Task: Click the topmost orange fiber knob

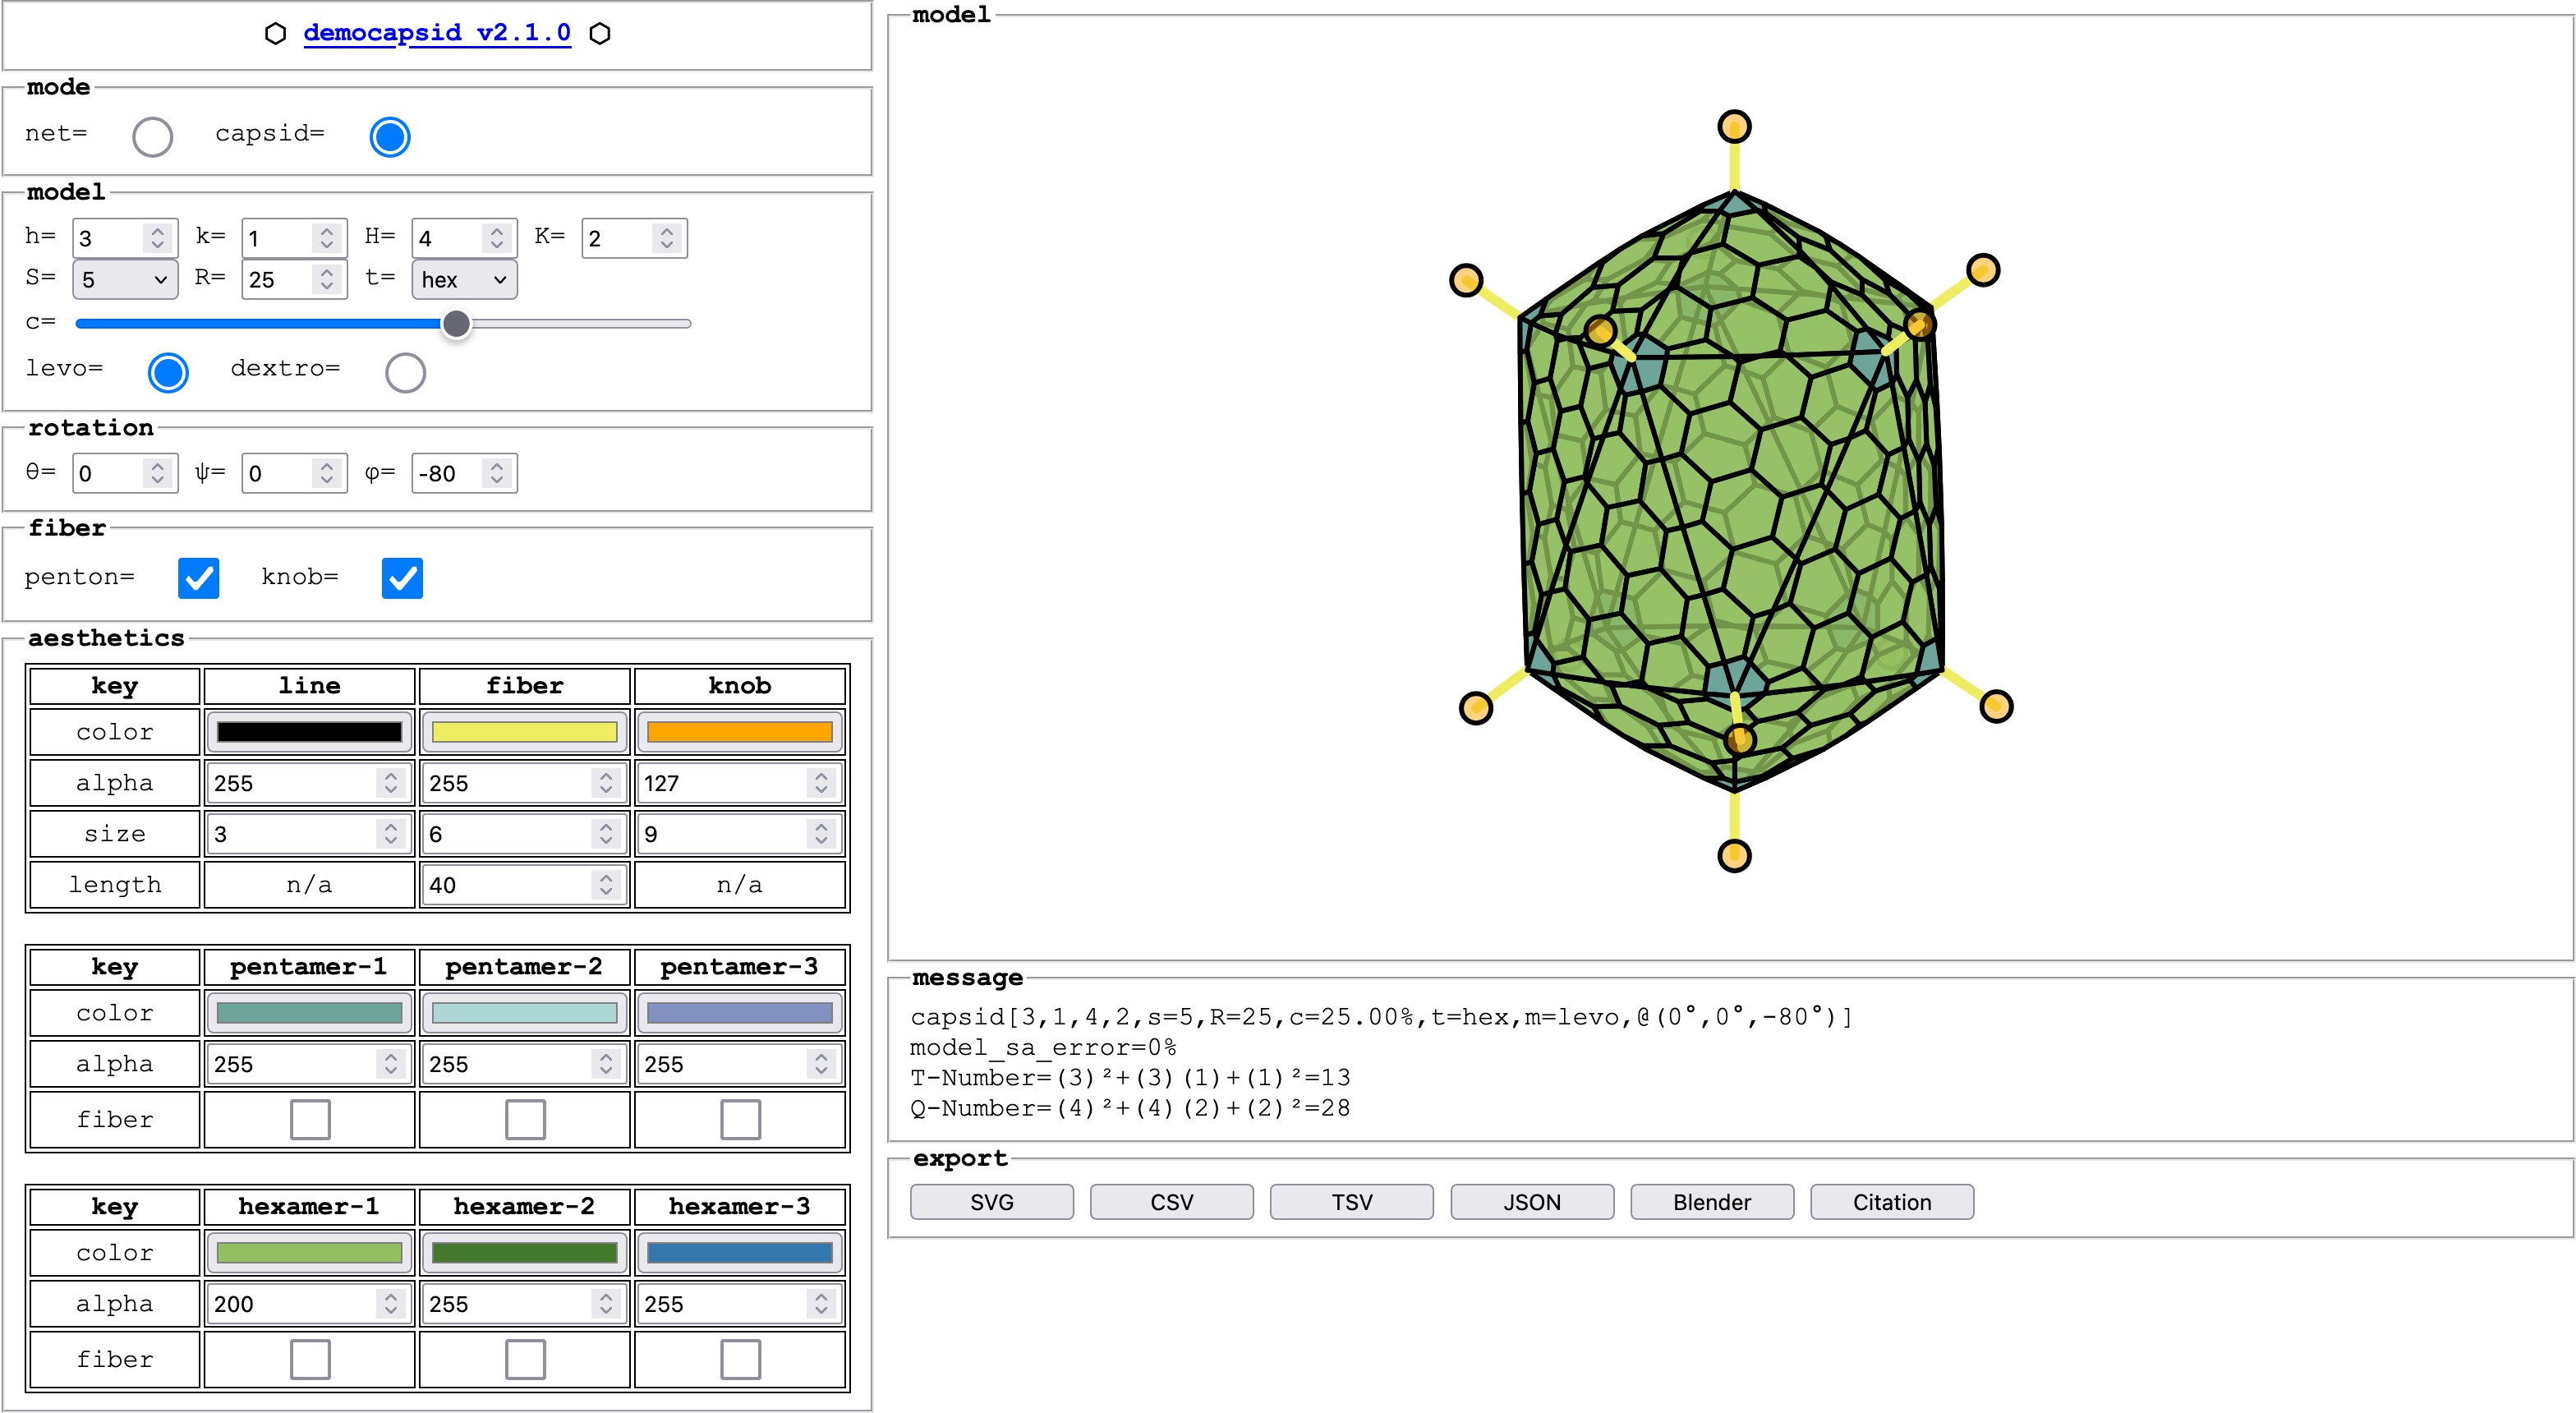Action: click(1734, 127)
